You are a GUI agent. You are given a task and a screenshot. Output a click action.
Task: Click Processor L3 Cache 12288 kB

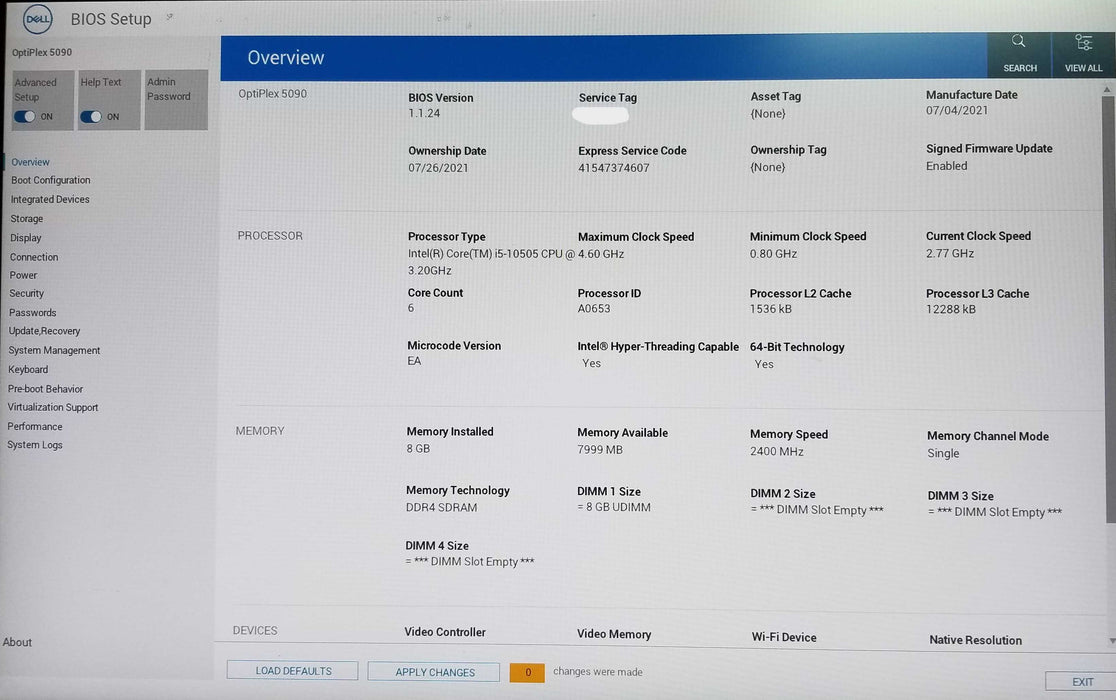coord(950,309)
